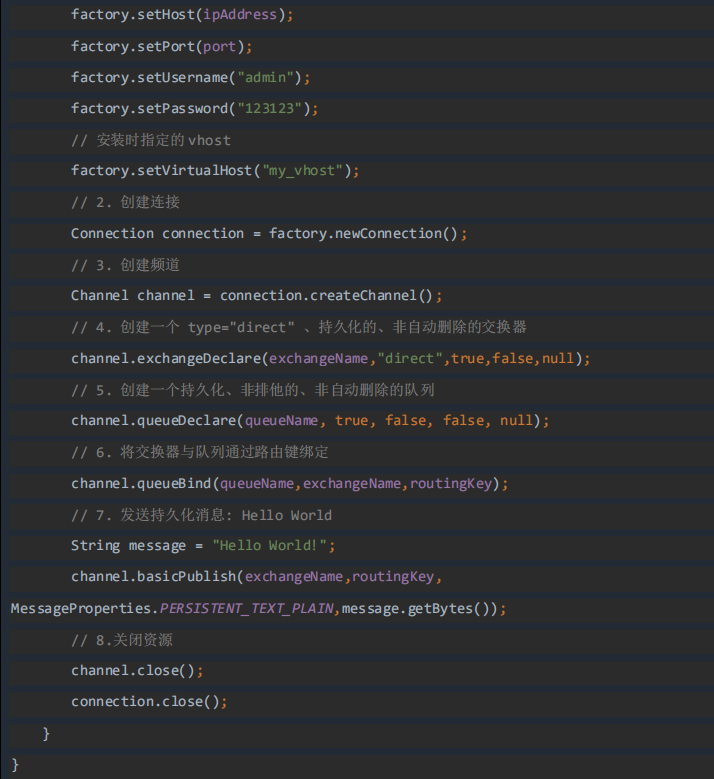Click factory.newConnection() call

pyautogui.click(x=363, y=234)
